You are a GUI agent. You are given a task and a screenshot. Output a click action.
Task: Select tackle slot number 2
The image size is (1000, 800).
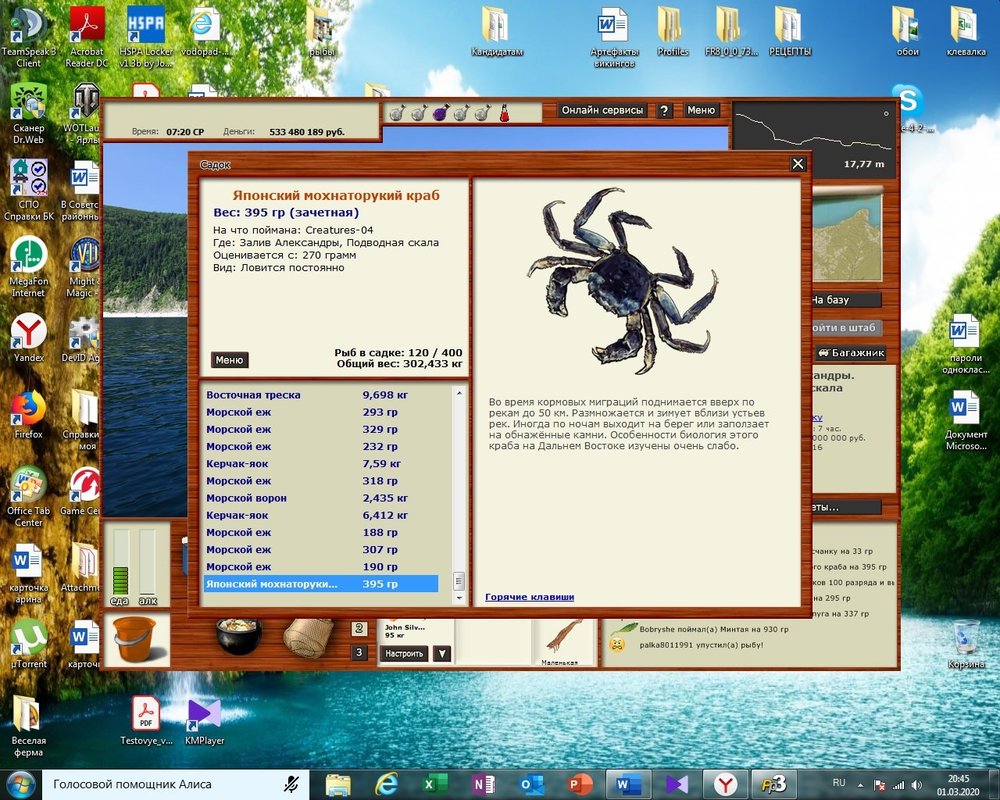point(359,629)
